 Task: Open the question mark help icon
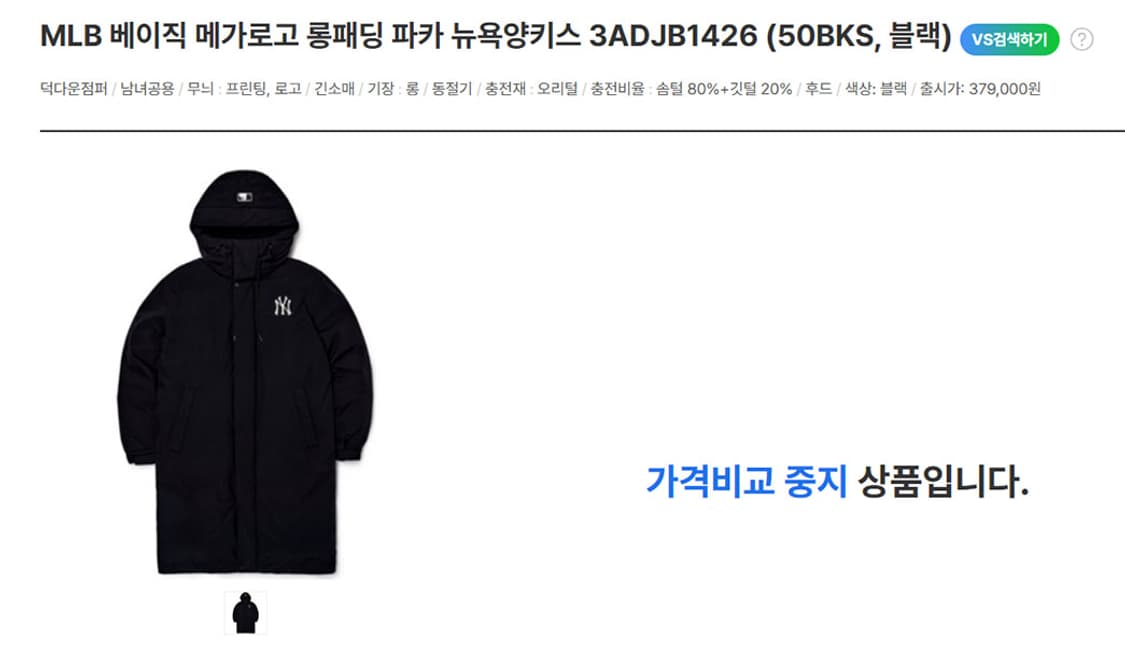click(x=1081, y=39)
